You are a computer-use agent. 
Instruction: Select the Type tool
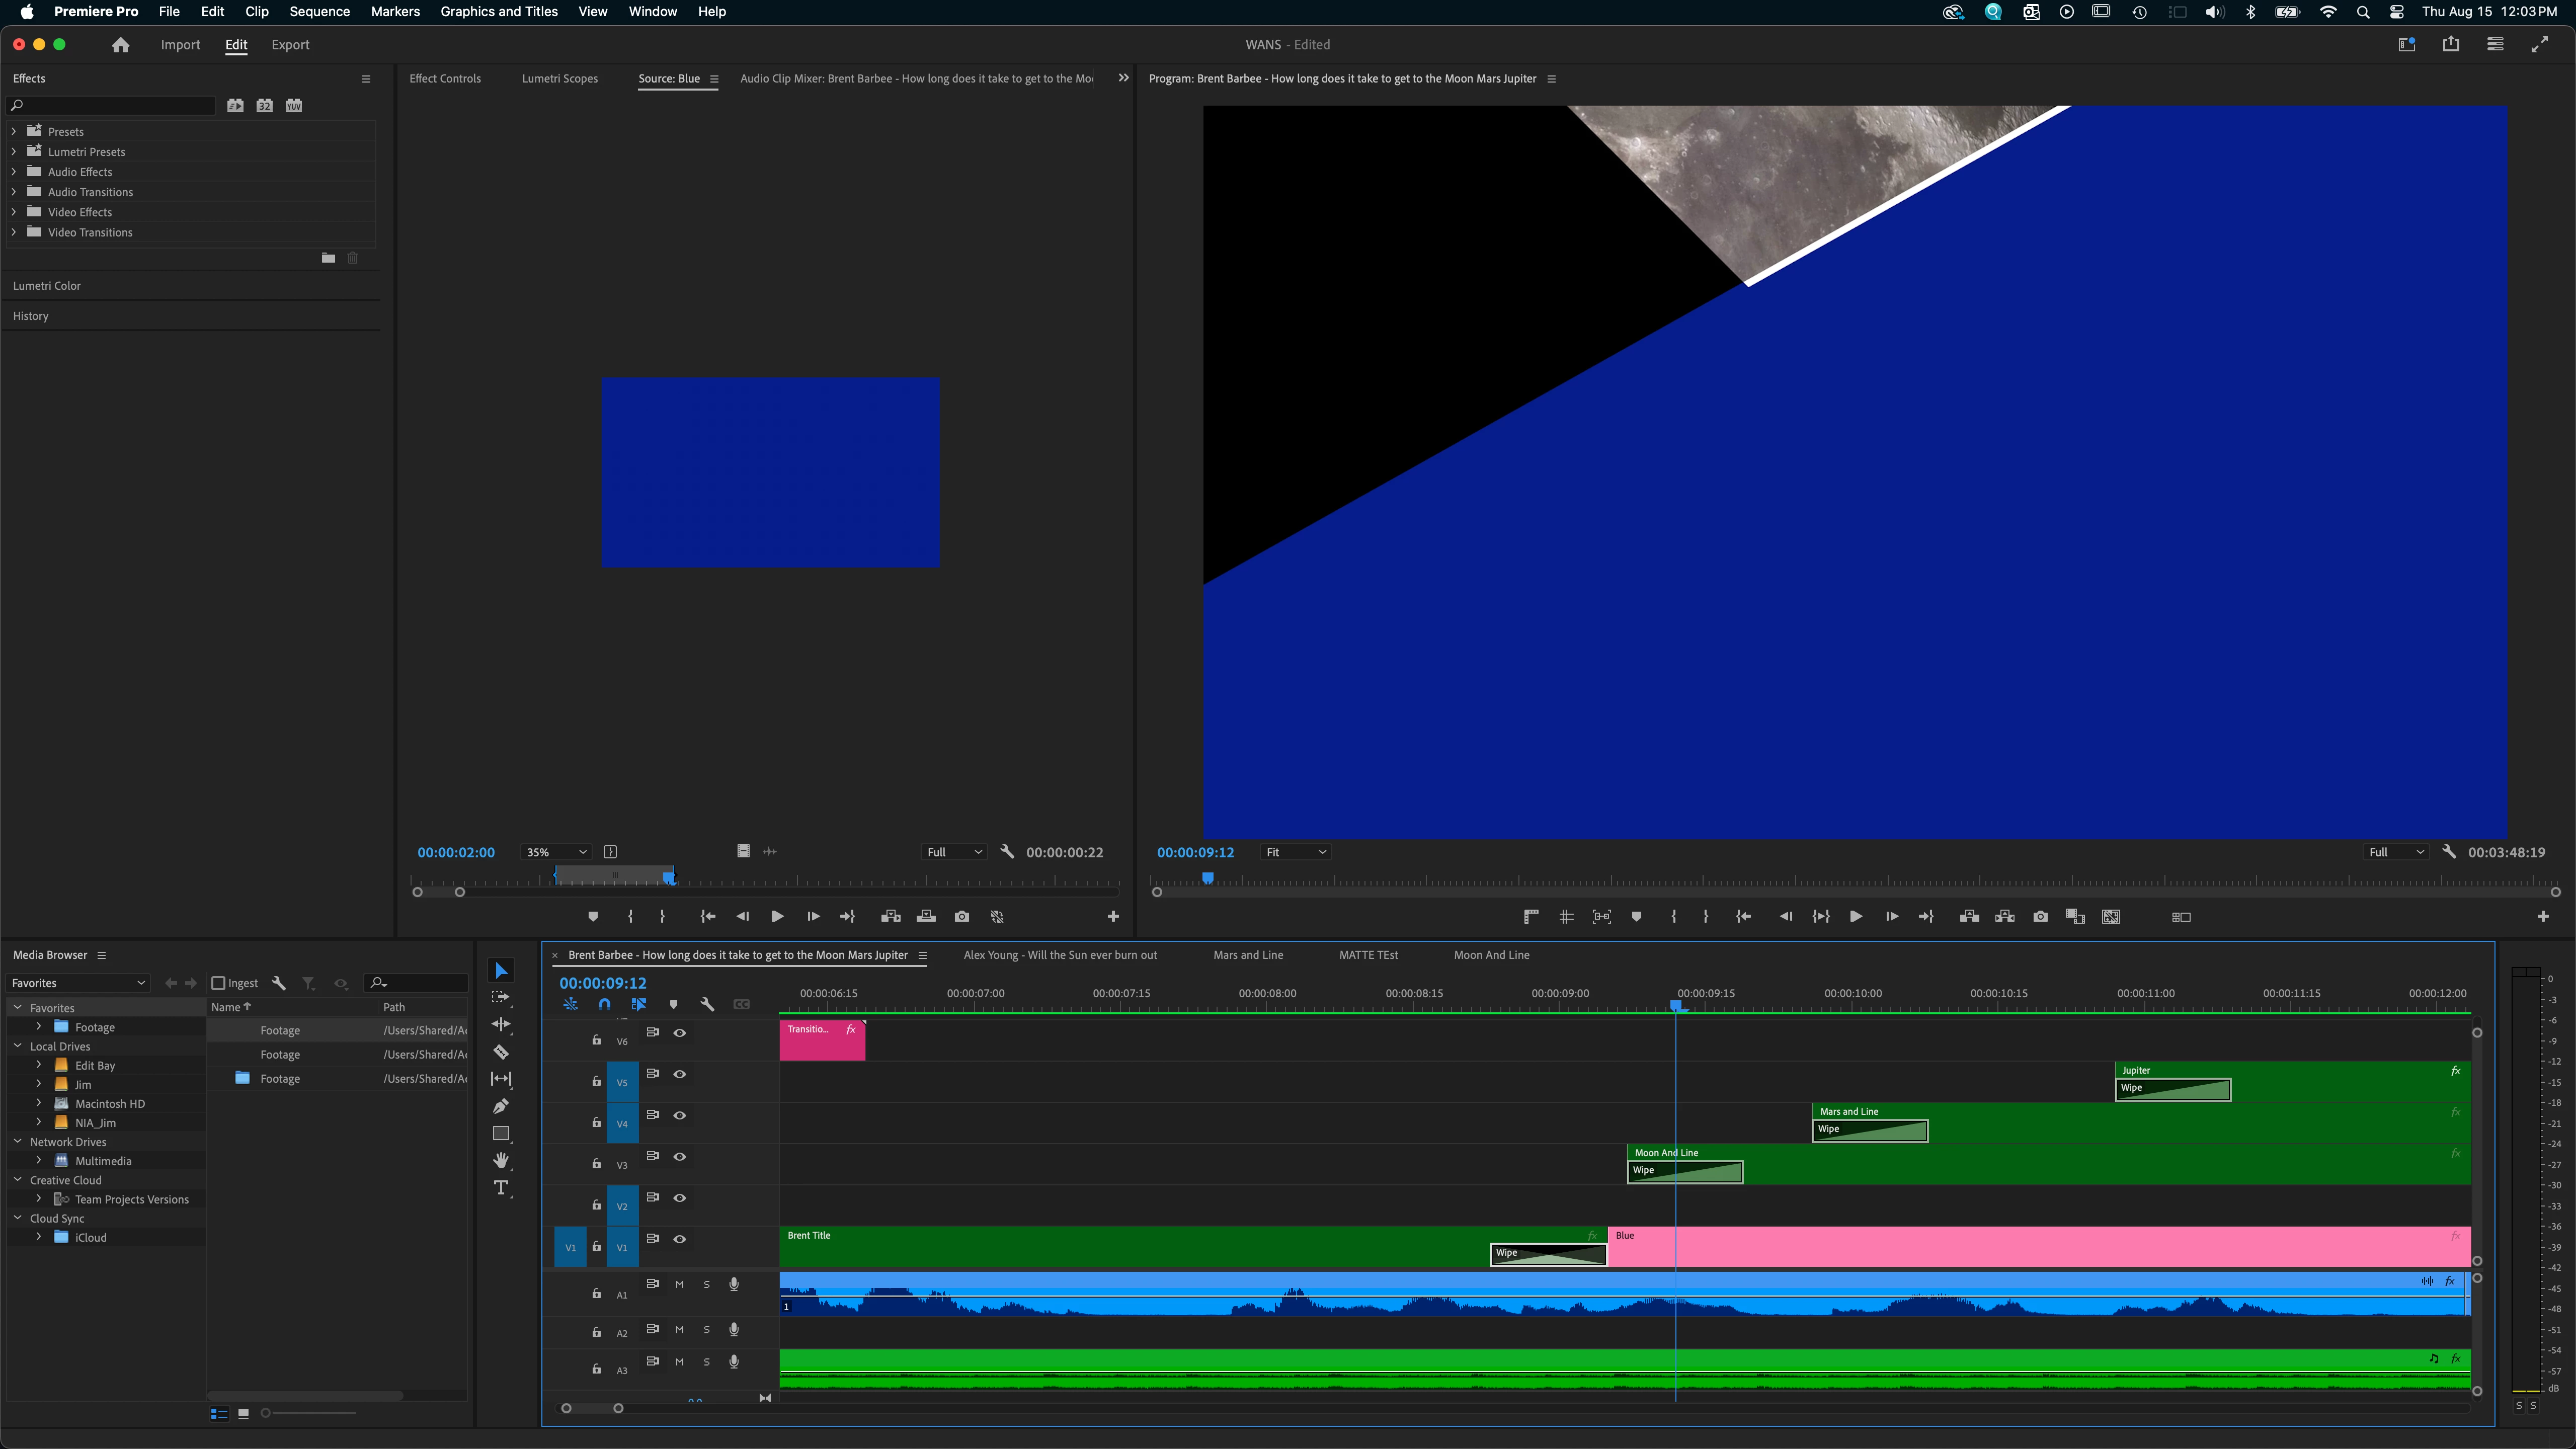(x=501, y=1188)
